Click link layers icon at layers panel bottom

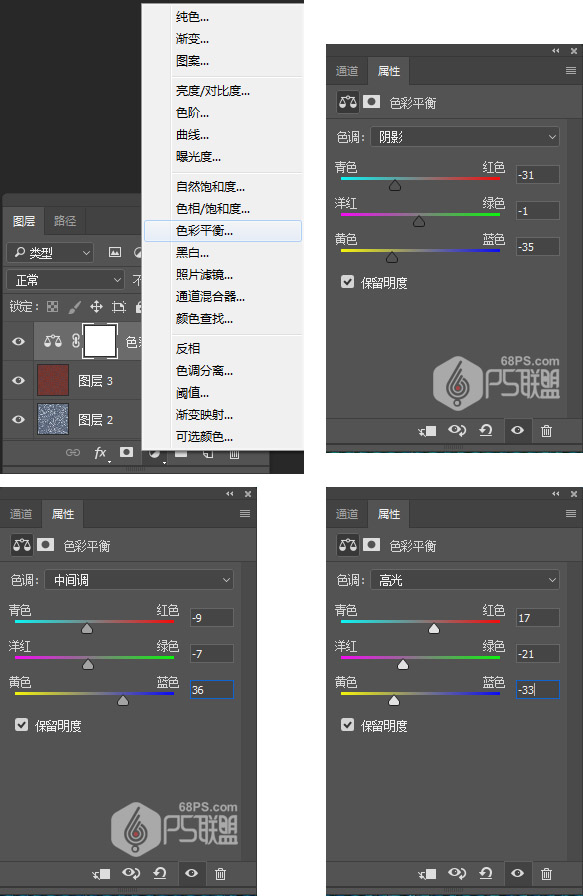coord(73,453)
